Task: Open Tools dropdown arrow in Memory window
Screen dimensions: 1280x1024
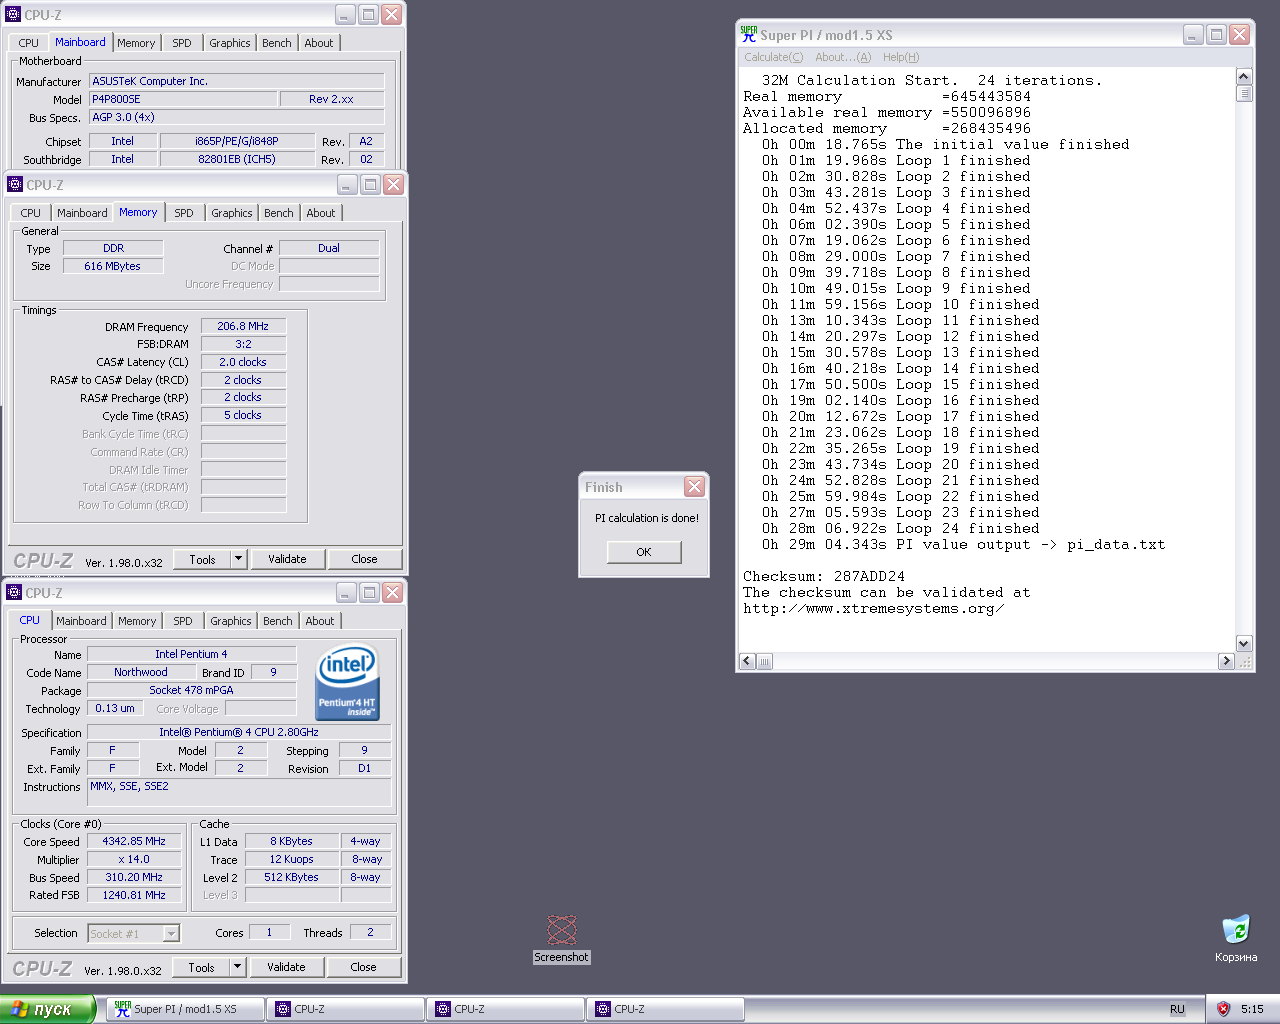Action: [x=238, y=559]
